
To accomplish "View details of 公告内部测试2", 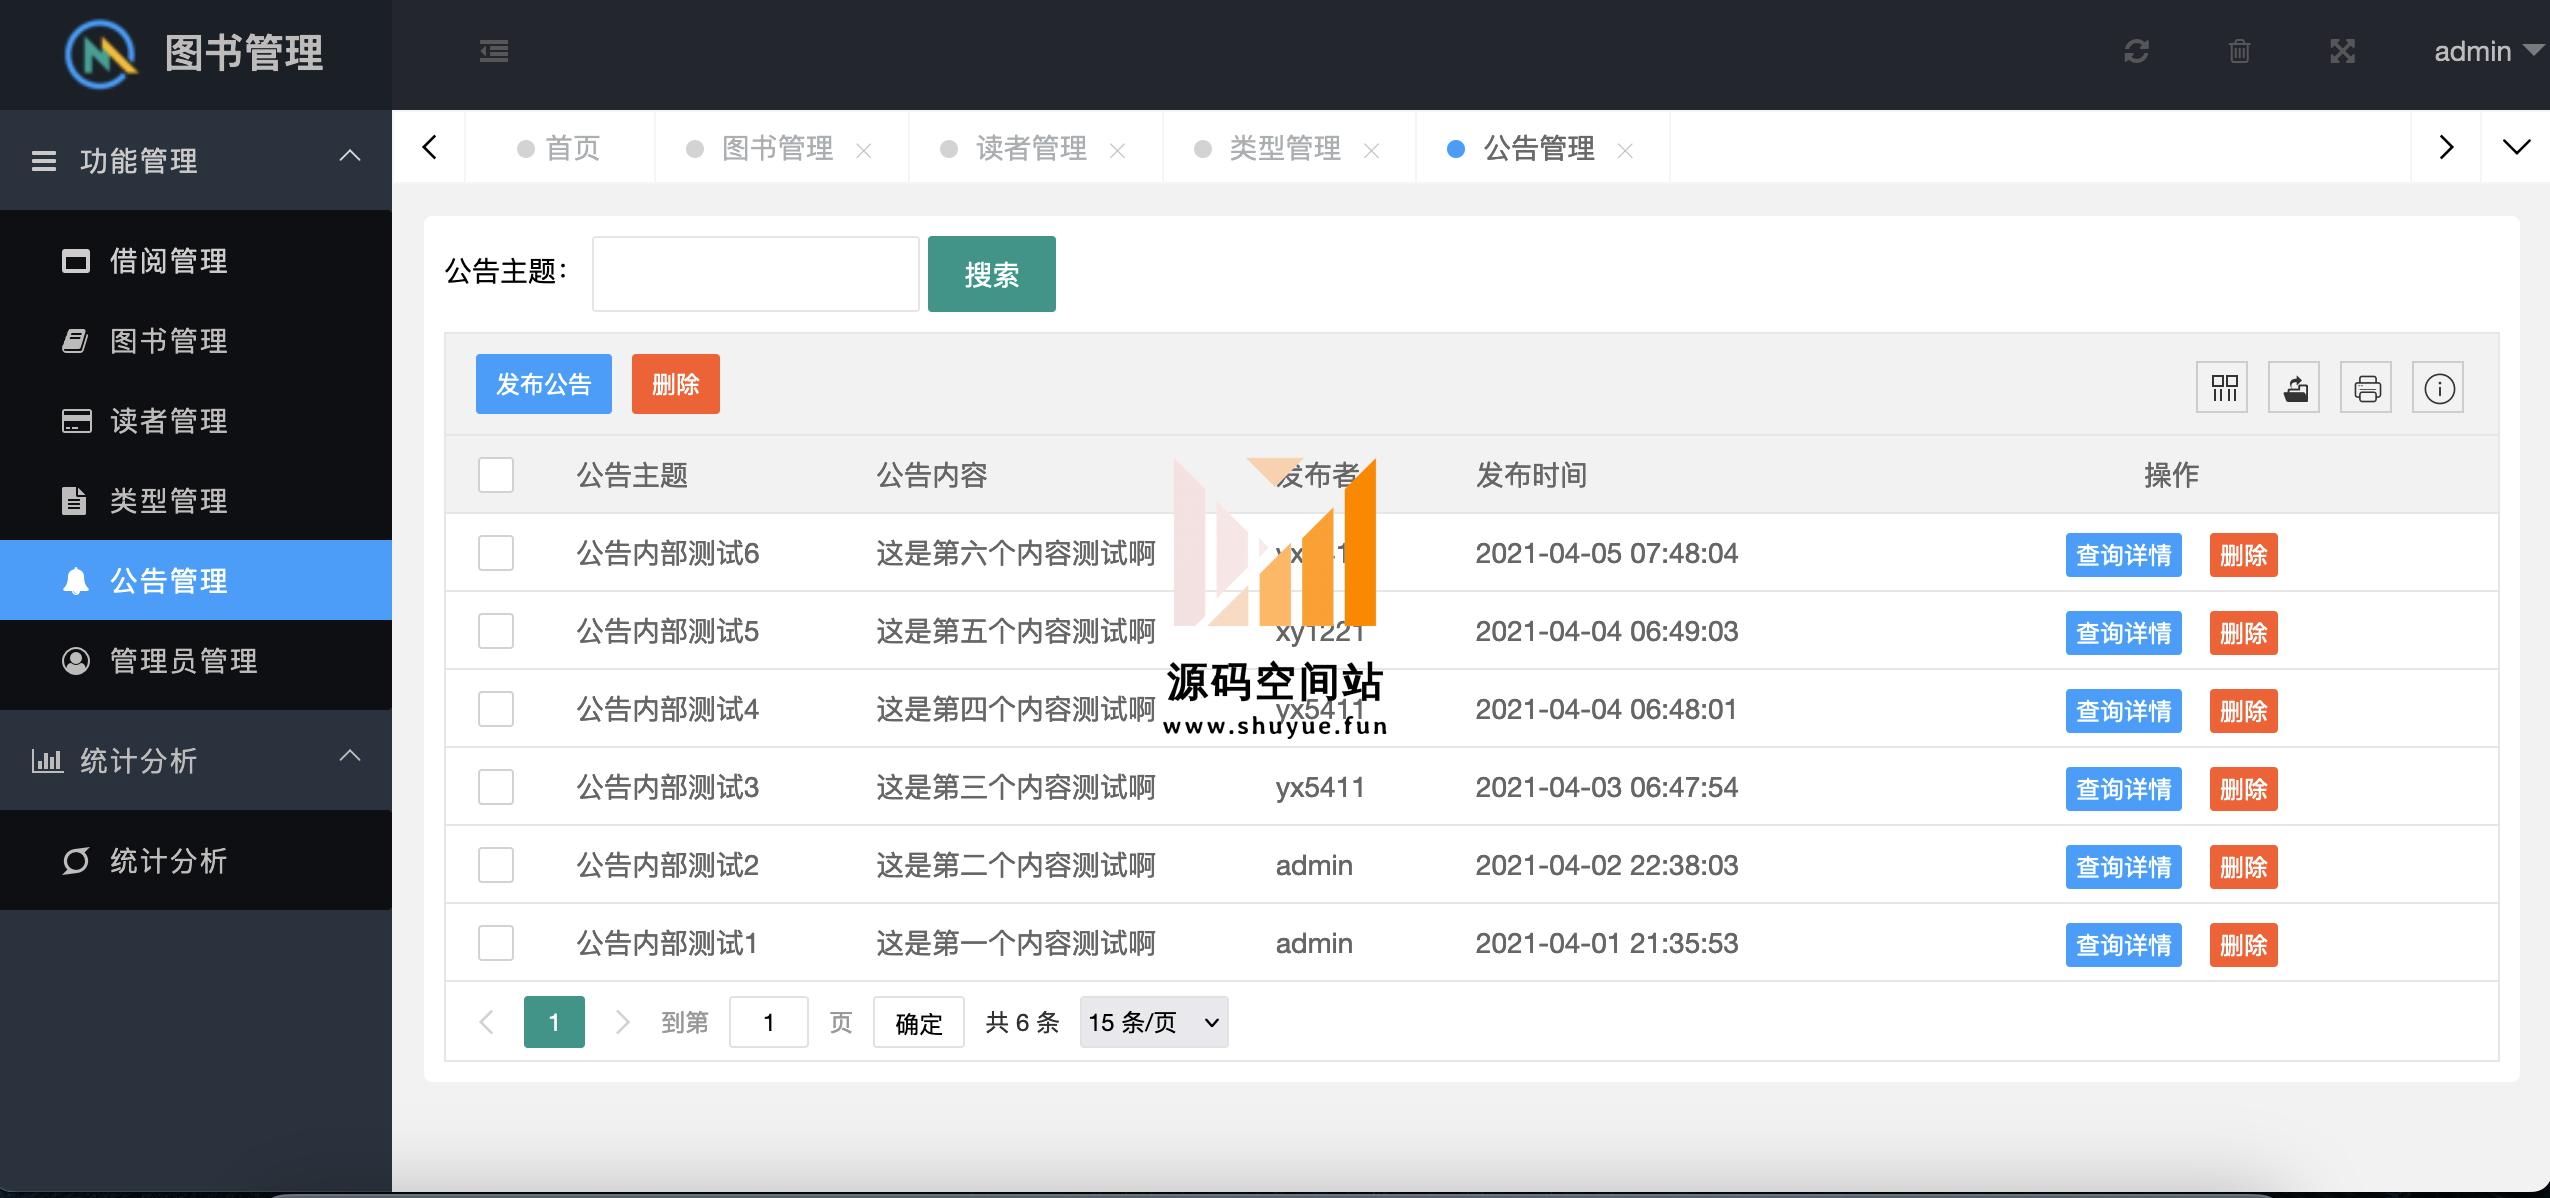I will 2124,867.
